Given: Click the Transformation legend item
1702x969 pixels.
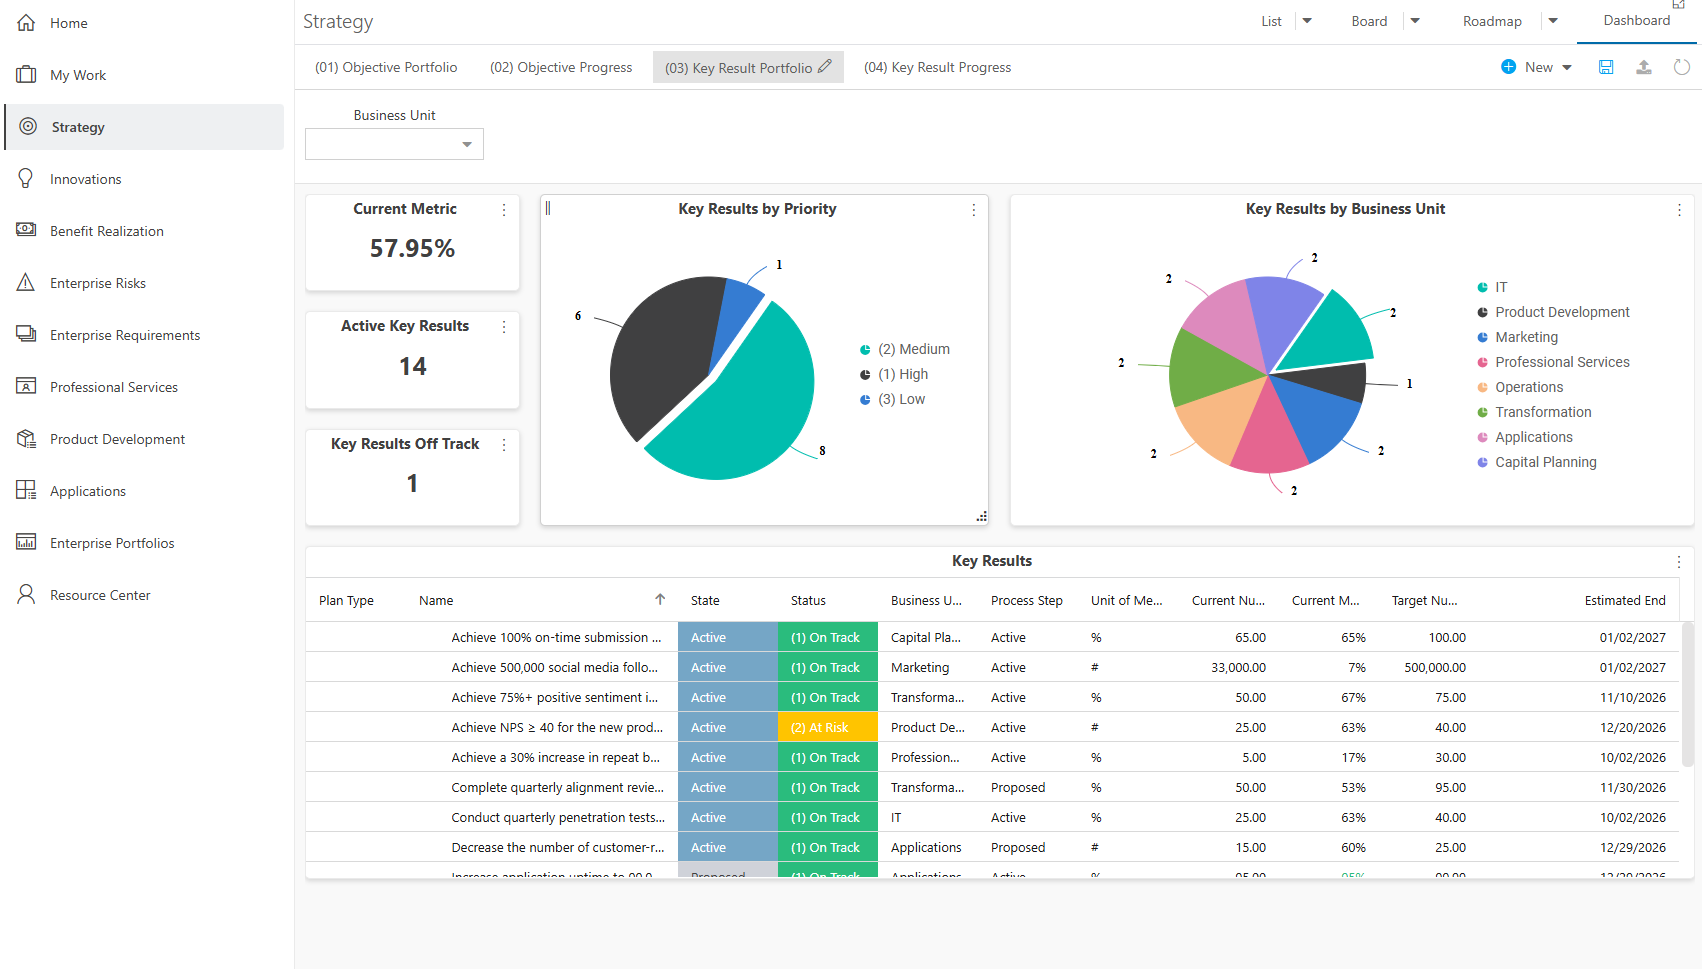Looking at the screenshot, I should tap(1534, 412).
